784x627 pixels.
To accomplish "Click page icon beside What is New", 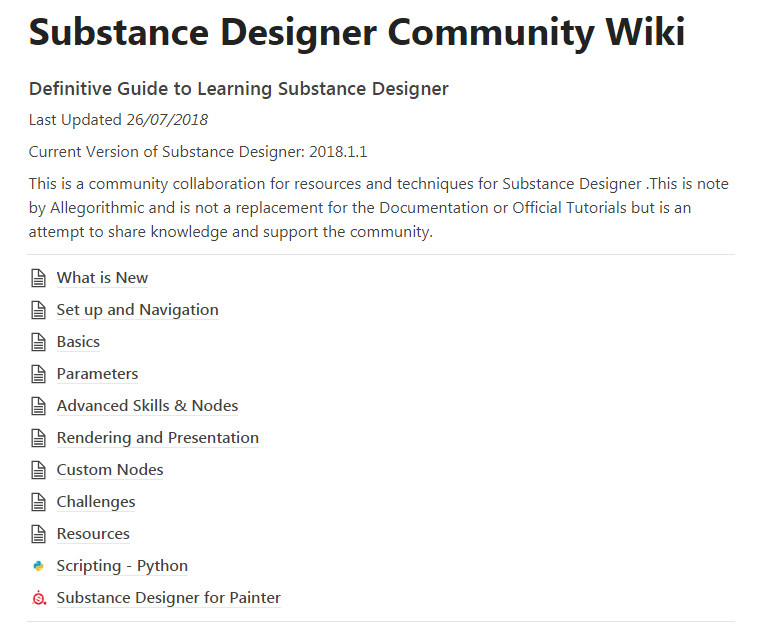I will pos(38,278).
